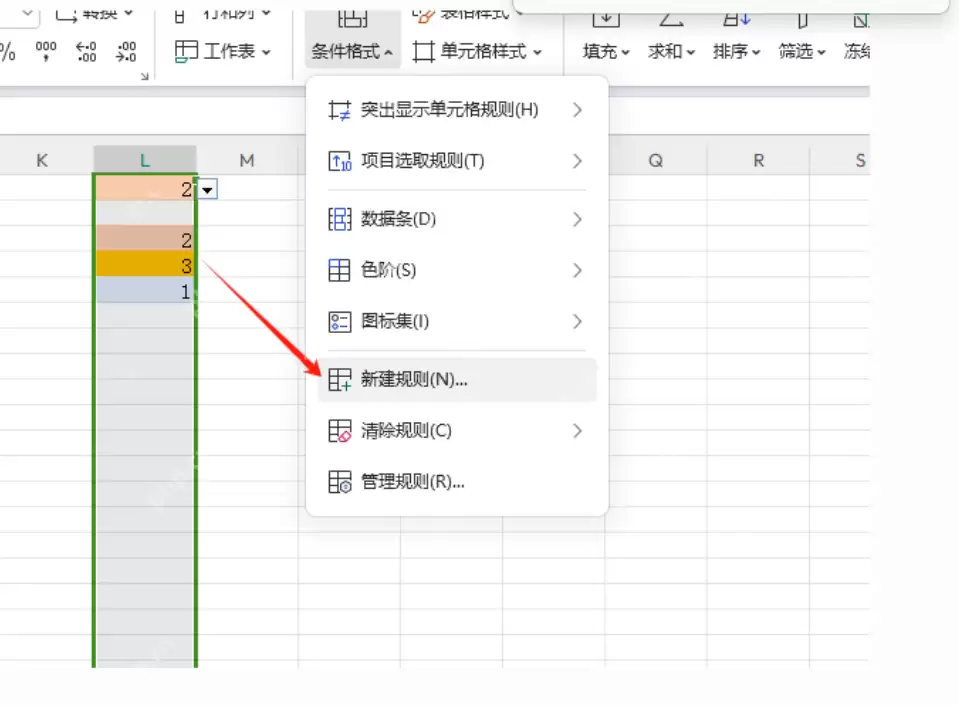Click the Manage Rules icon (管理规则)
Viewport: 959px width, 705px height.
pyautogui.click(x=339, y=482)
